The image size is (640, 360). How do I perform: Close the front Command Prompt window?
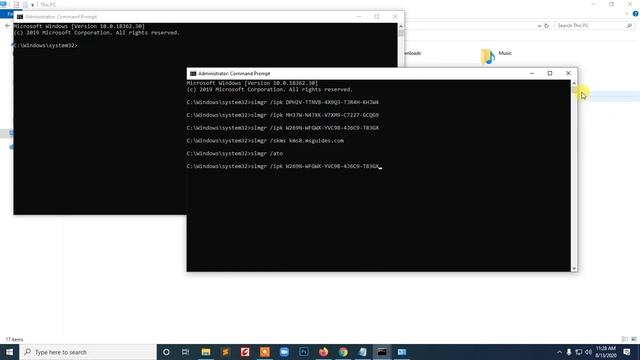tap(568, 73)
